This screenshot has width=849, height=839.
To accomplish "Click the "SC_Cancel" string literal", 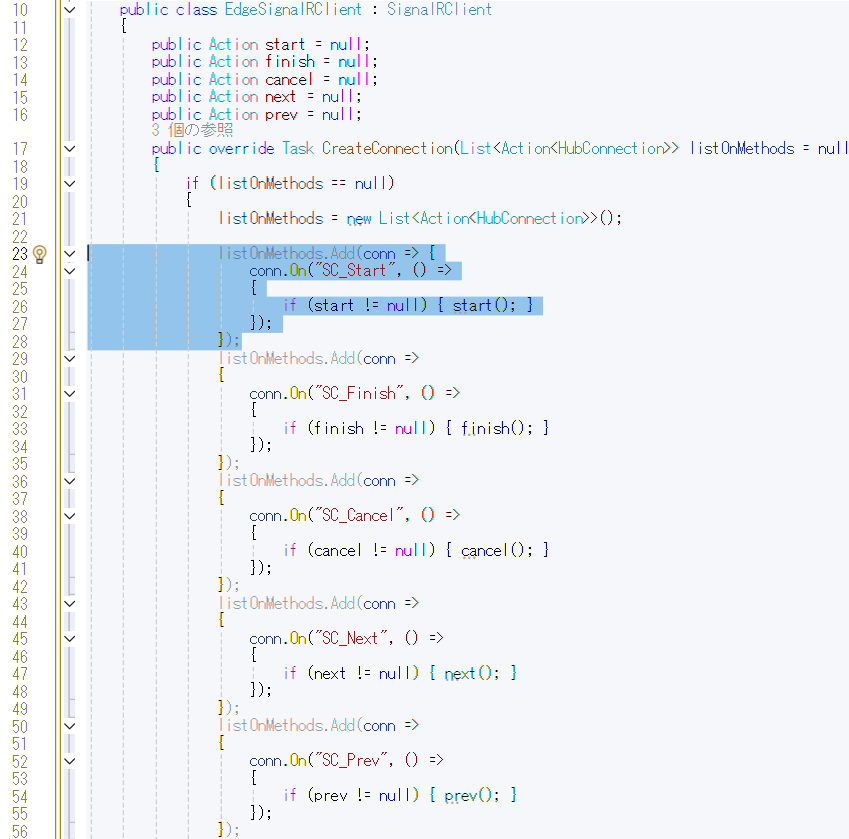I will point(358,515).
